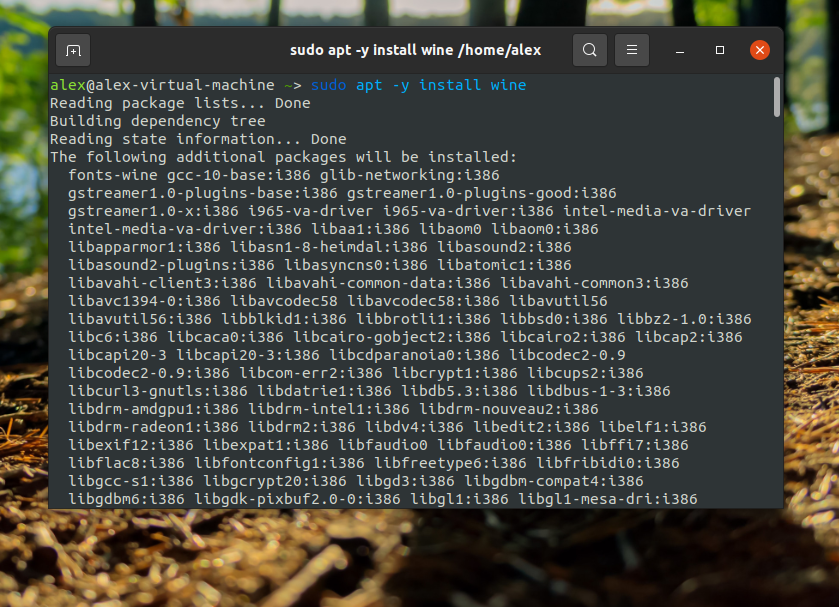Open the hamburger menu in the header

(x=631, y=50)
